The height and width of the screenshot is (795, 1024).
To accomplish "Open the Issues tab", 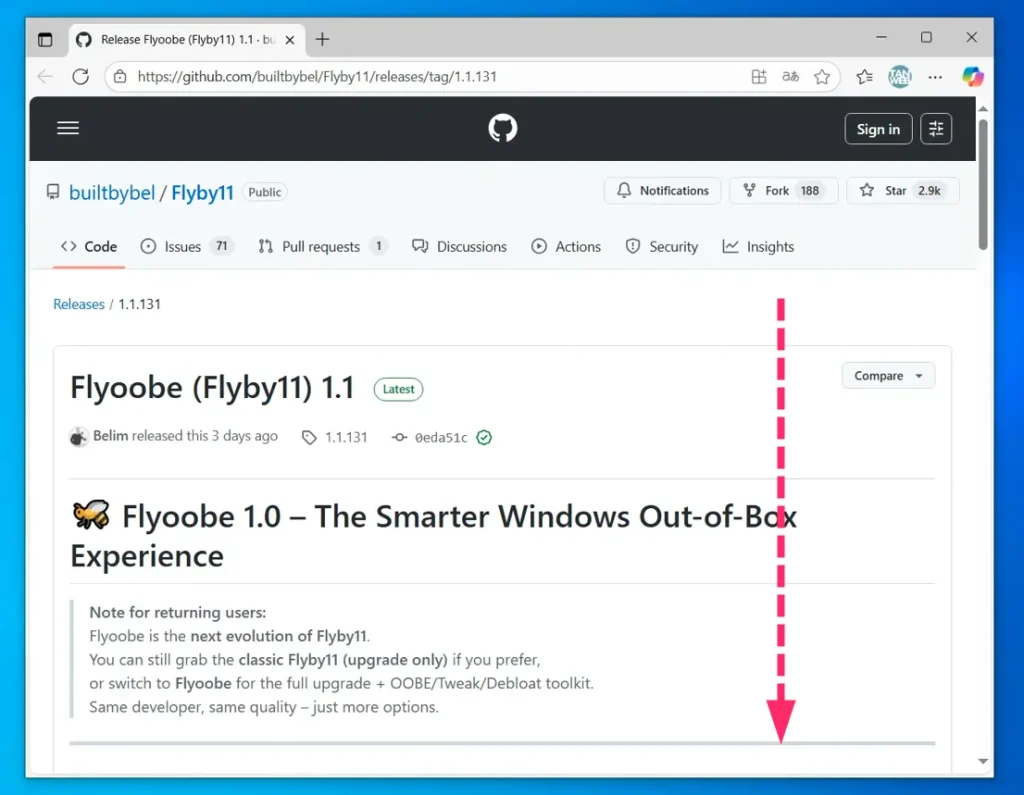I will 187,247.
